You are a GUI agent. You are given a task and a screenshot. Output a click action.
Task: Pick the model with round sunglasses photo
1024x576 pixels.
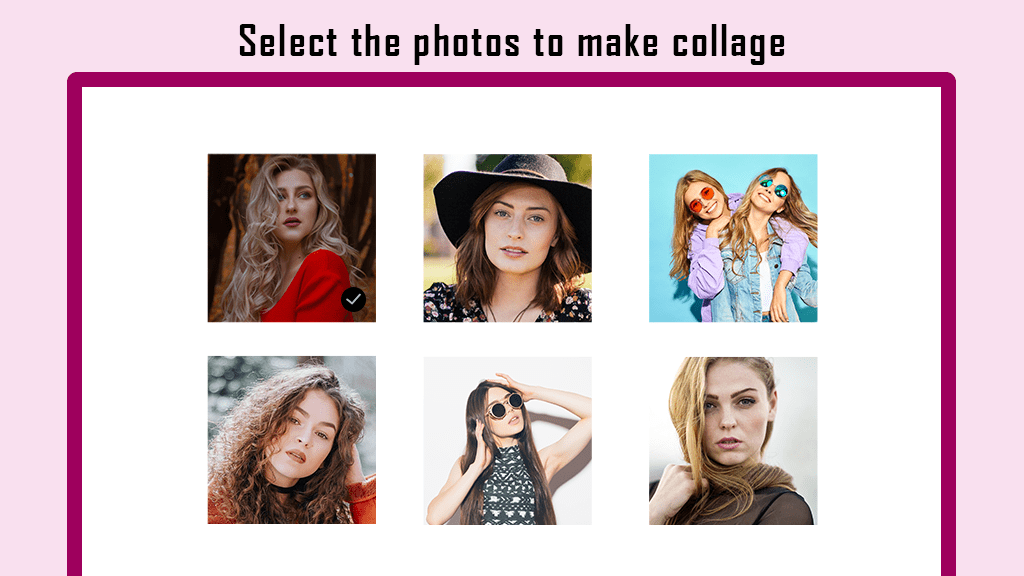tap(507, 441)
